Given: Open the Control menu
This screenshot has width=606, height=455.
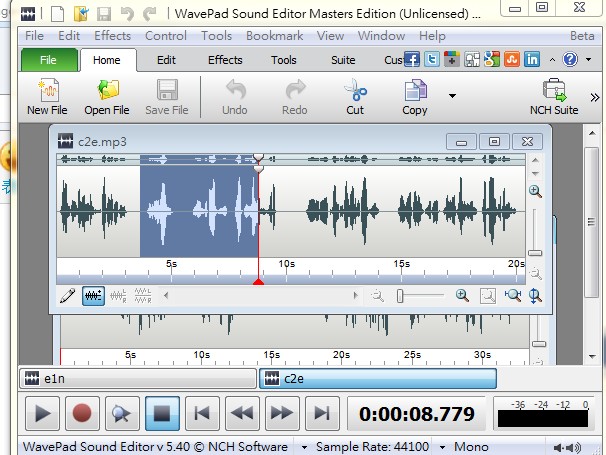Looking at the screenshot, I should pyautogui.click(x=166, y=36).
